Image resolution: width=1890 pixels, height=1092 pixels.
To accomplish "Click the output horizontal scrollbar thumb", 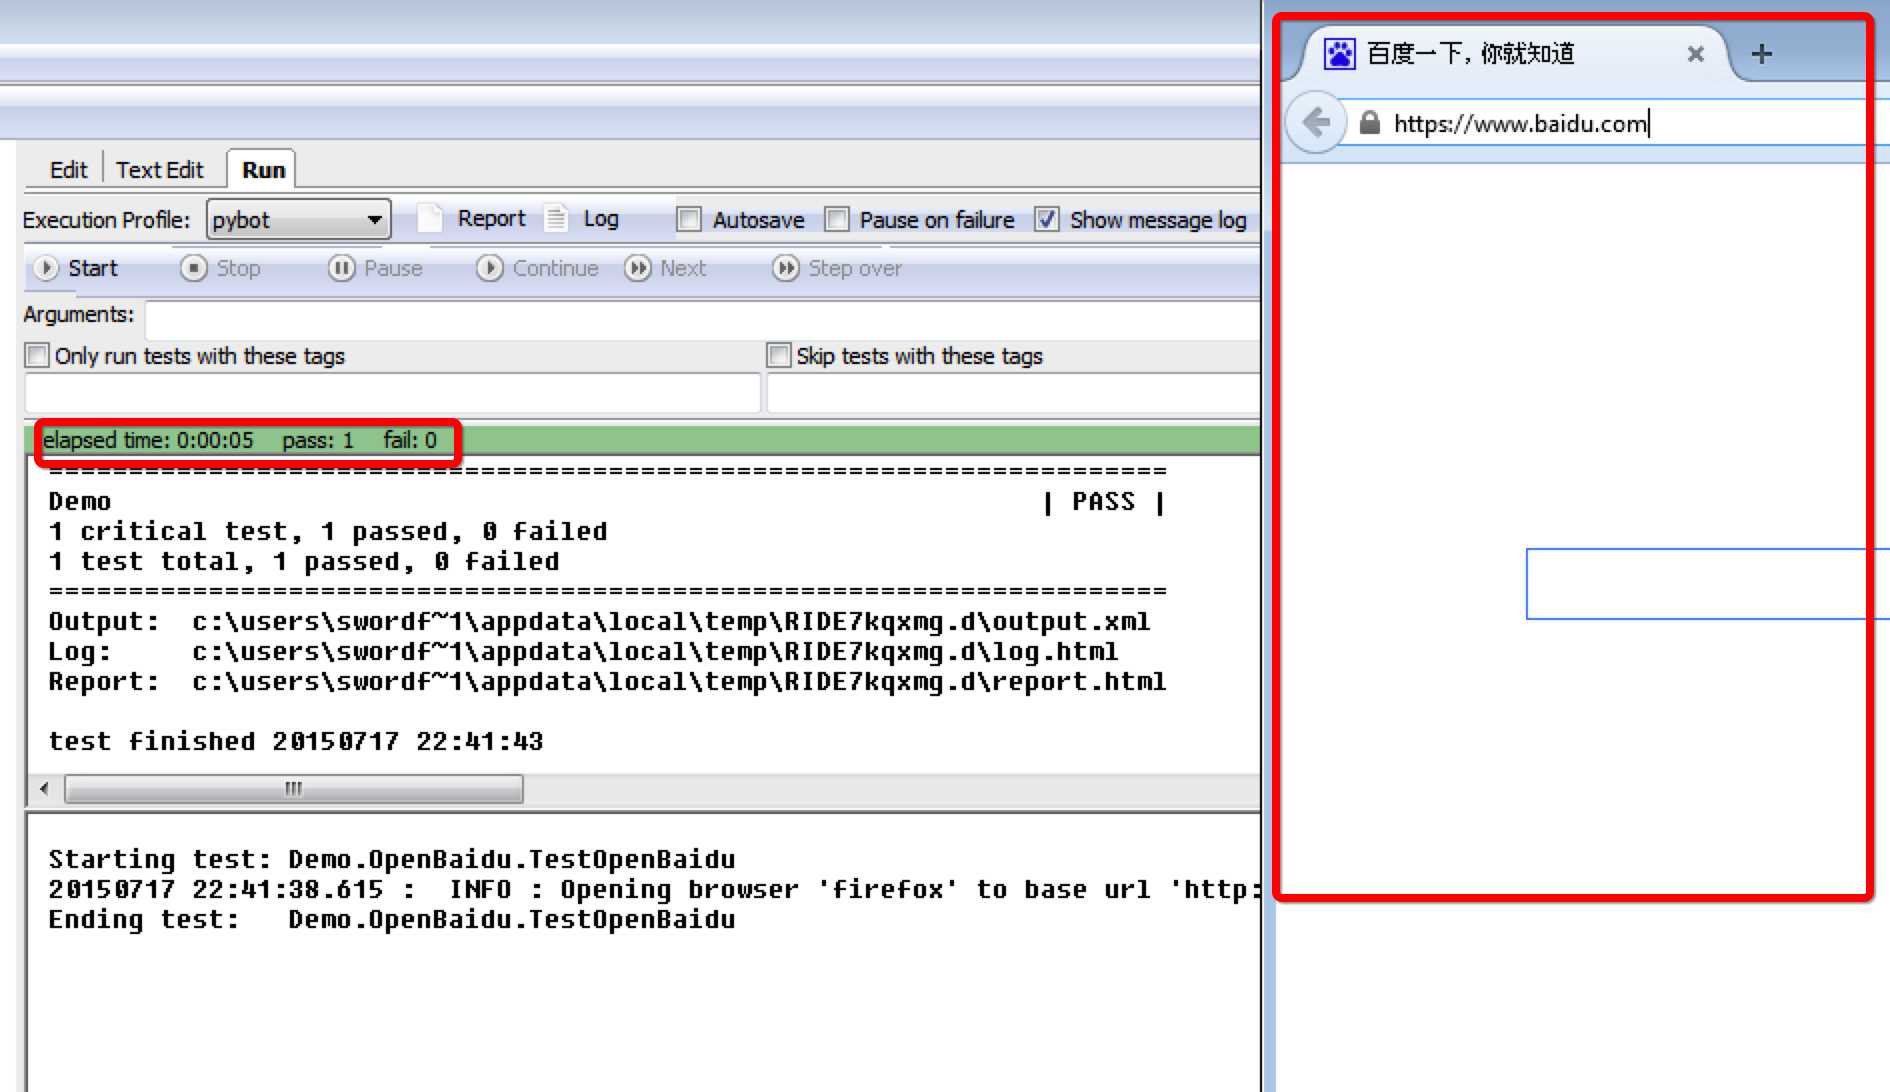I will coord(293,789).
